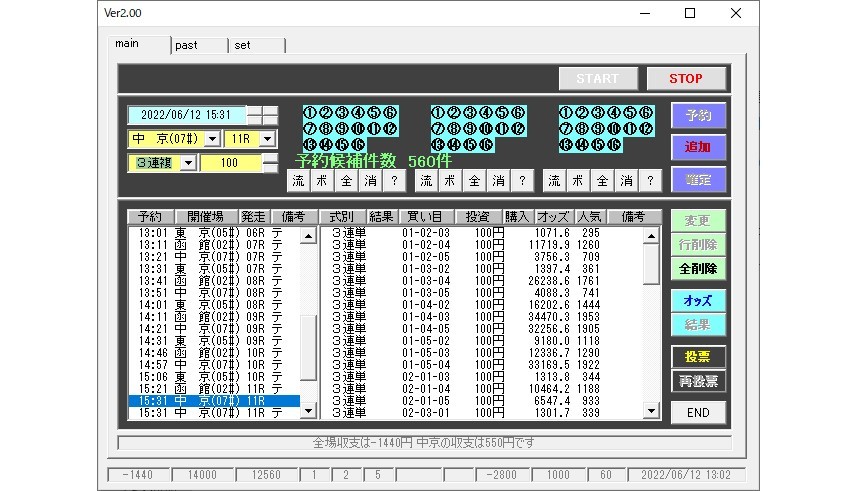Toggle number ① in the first number grid
Image resolution: width=856 pixels, height=491 pixels.
tap(310, 113)
